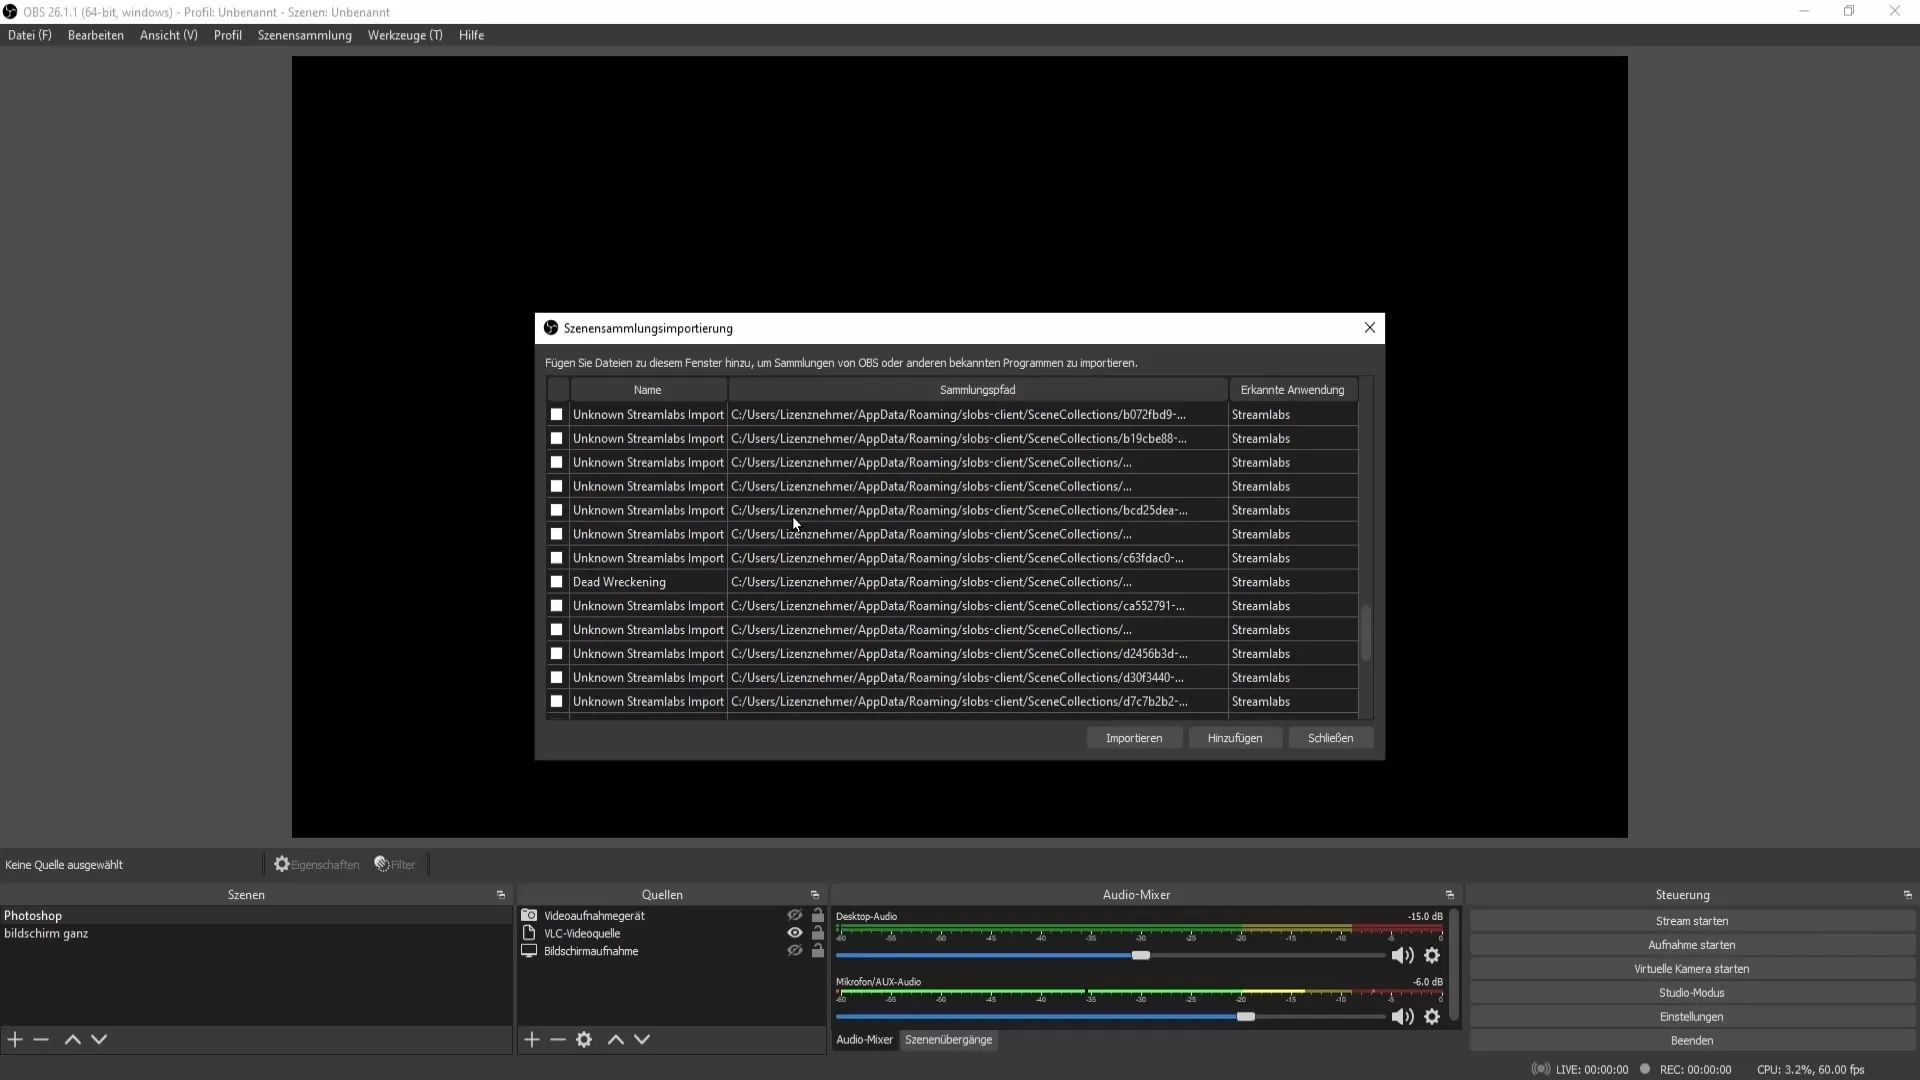Open Desktop-Audio settings gear
The width and height of the screenshot is (1920, 1080).
[x=1432, y=955]
